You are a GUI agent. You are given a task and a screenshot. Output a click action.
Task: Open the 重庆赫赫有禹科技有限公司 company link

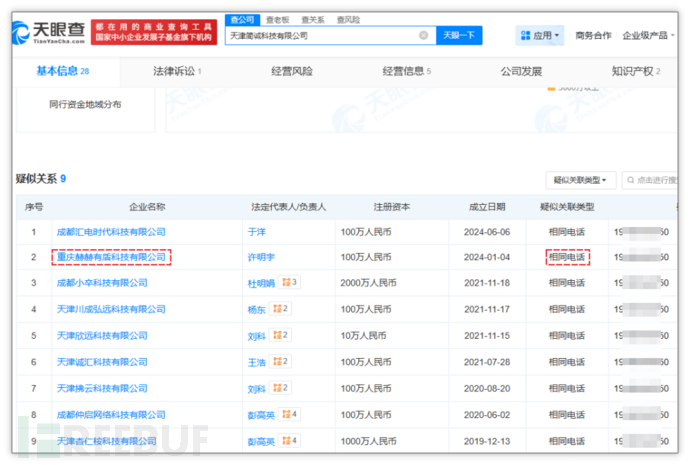109,257
